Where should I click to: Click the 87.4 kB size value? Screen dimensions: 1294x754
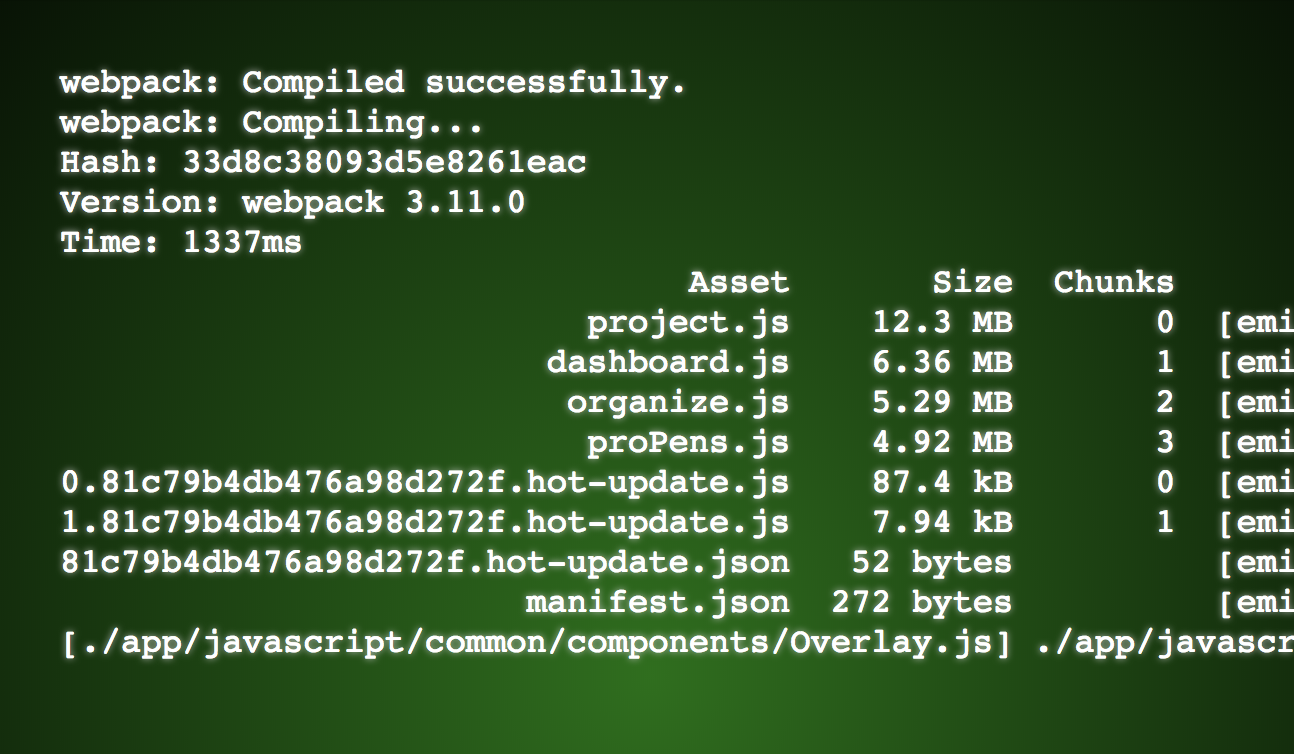[x=942, y=482]
